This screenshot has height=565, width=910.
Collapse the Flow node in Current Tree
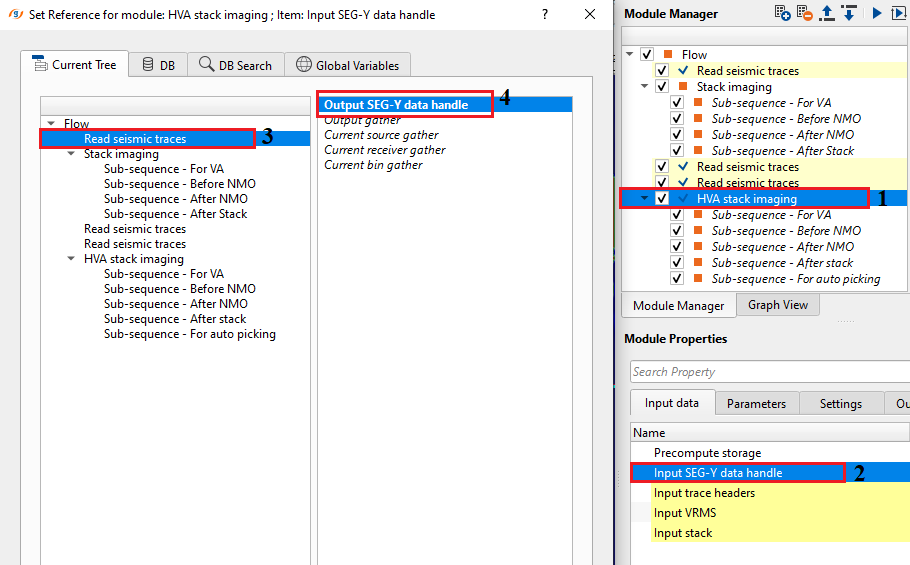(x=53, y=124)
